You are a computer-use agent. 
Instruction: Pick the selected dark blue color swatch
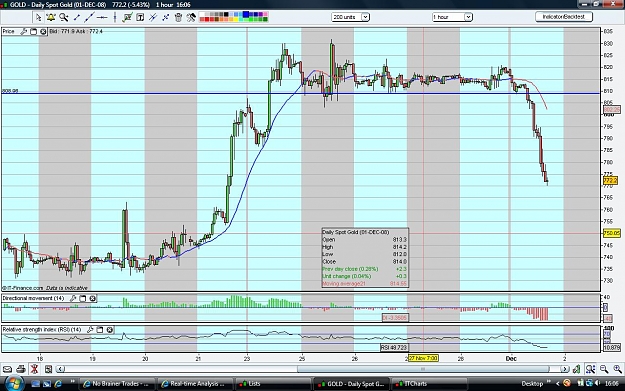tap(246, 14)
